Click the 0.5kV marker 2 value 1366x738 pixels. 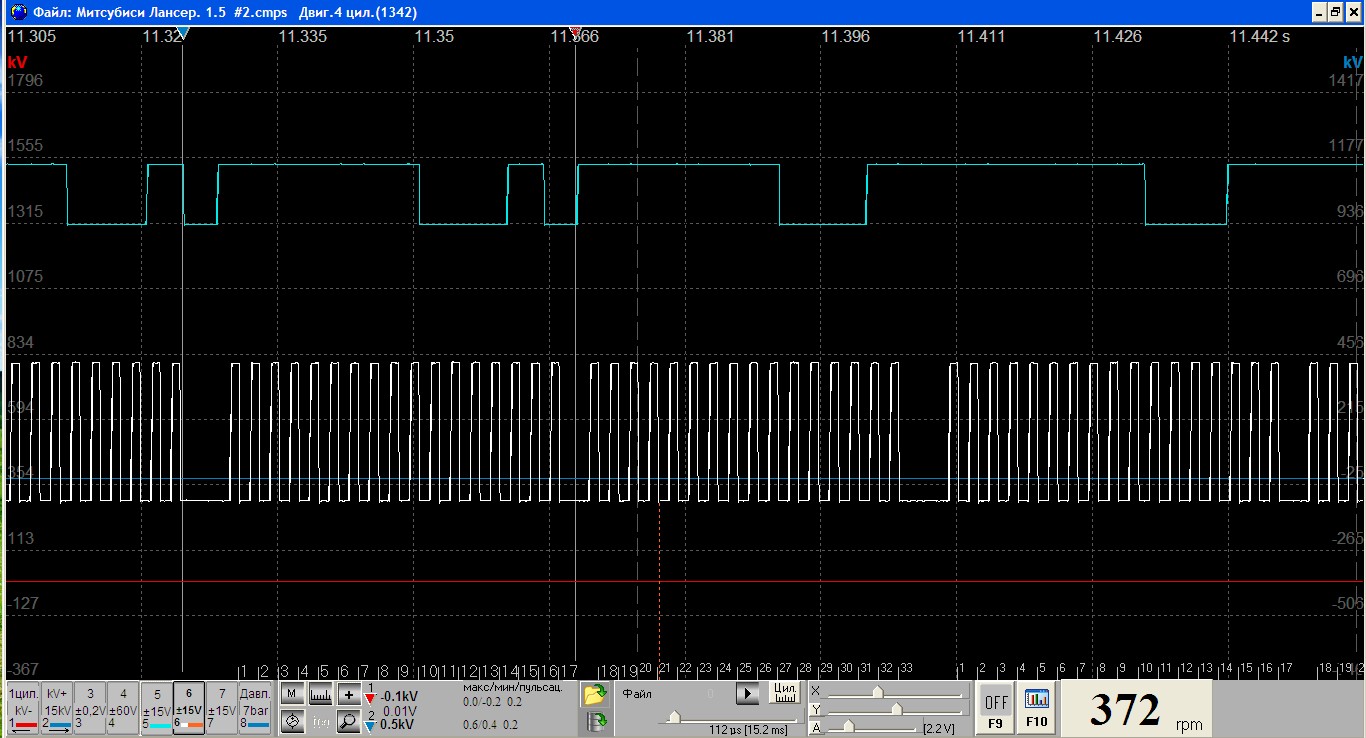click(x=398, y=725)
